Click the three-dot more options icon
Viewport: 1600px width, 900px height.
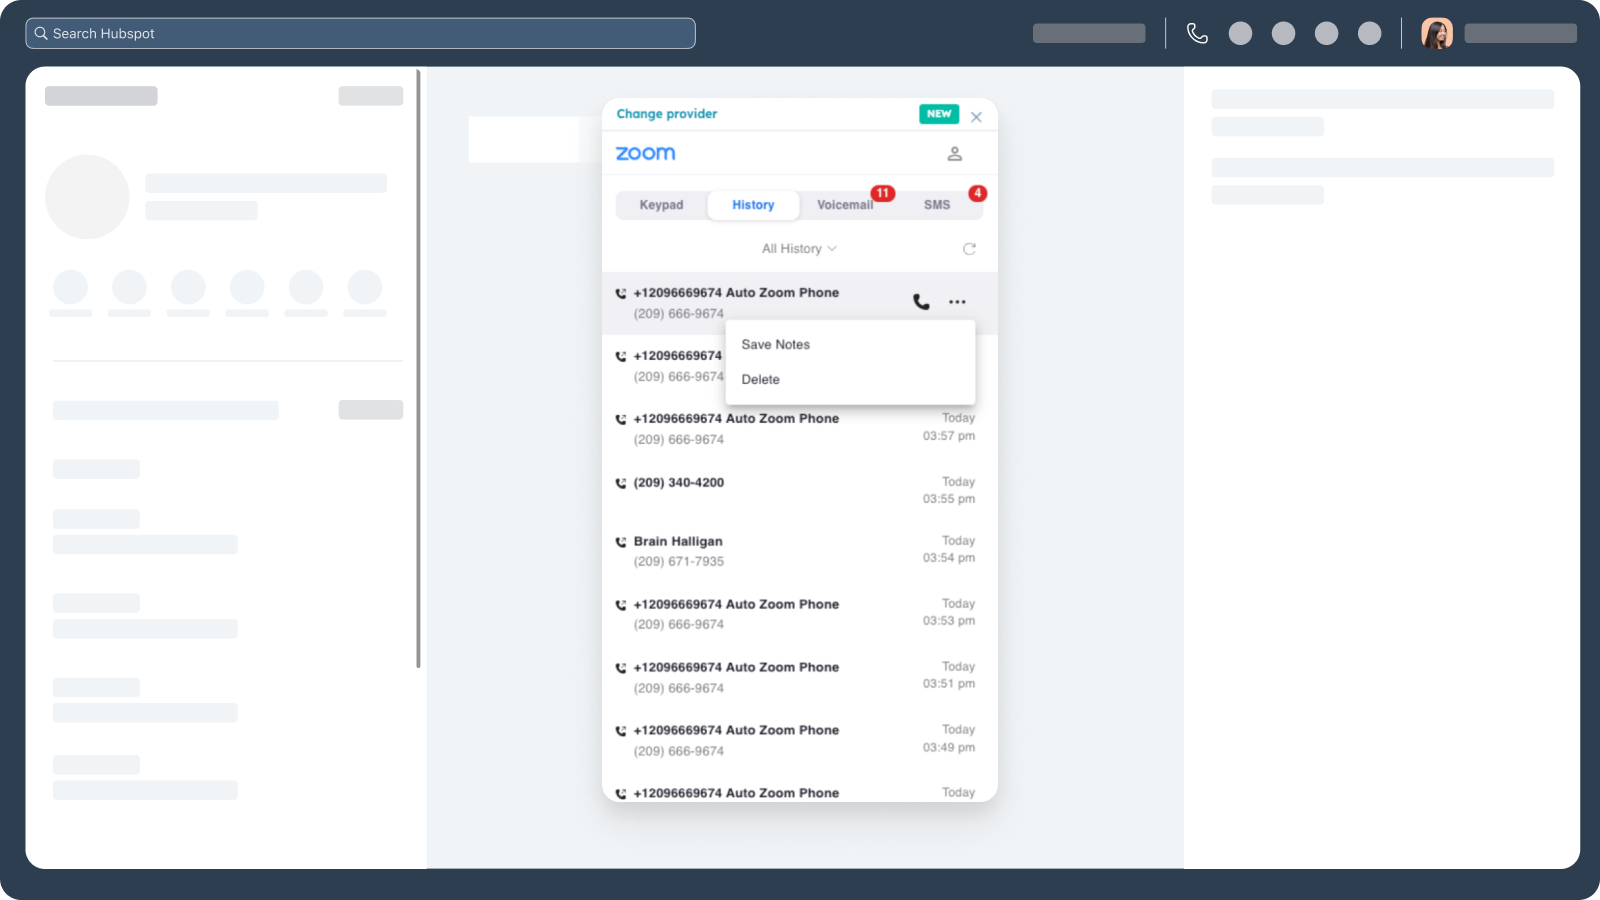tap(957, 302)
